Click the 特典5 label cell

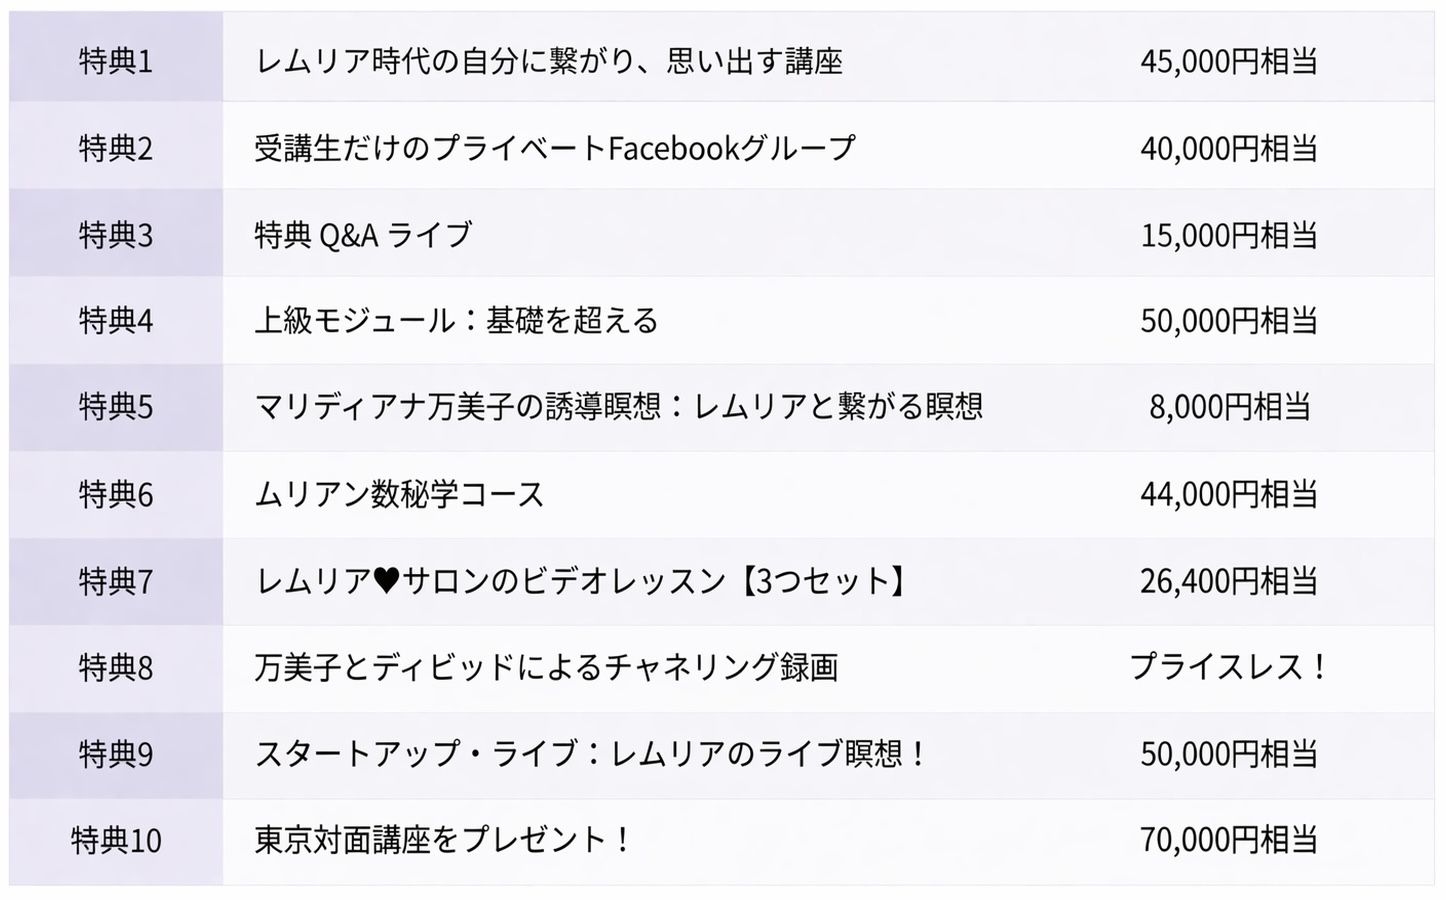116,407
